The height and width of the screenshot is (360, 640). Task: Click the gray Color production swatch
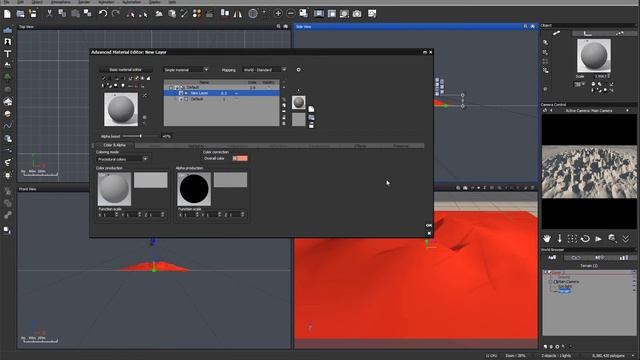151,180
